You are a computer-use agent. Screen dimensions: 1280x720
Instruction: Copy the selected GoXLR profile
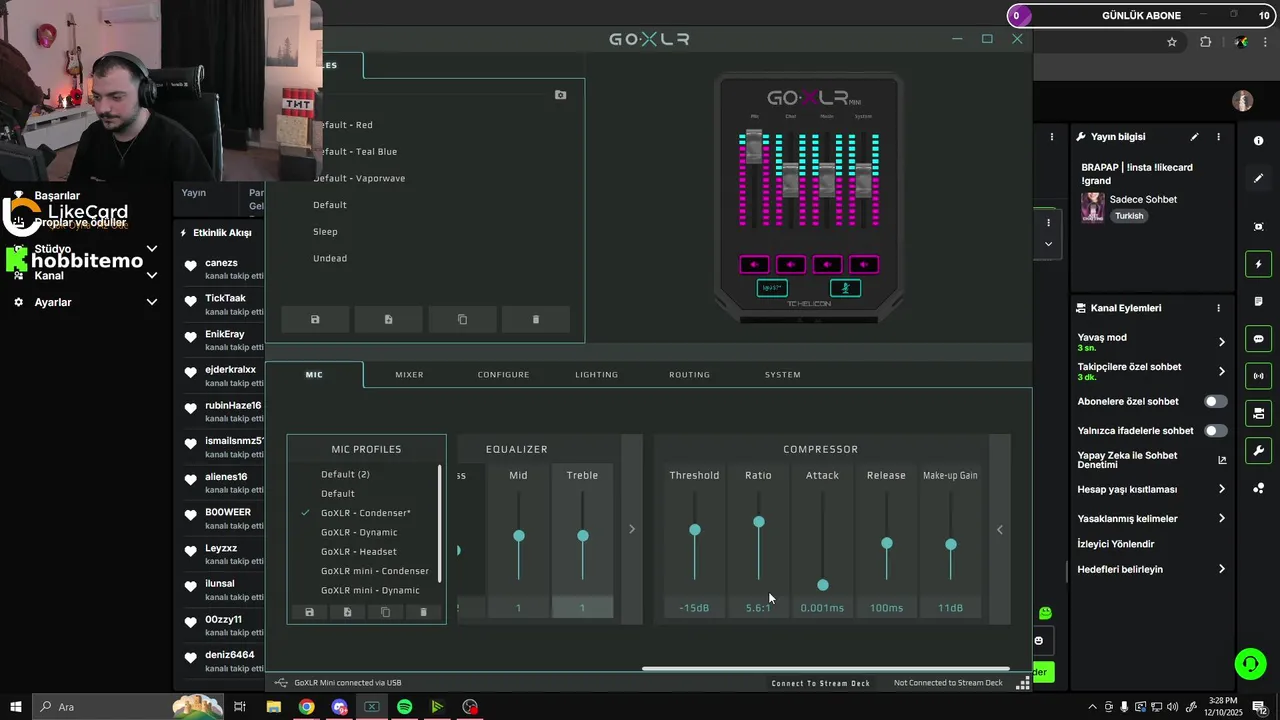[x=462, y=319]
